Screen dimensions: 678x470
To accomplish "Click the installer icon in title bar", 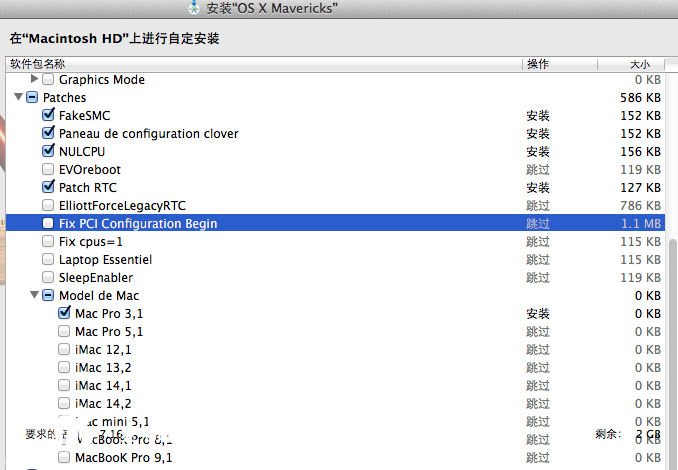I will pos(195,9).
